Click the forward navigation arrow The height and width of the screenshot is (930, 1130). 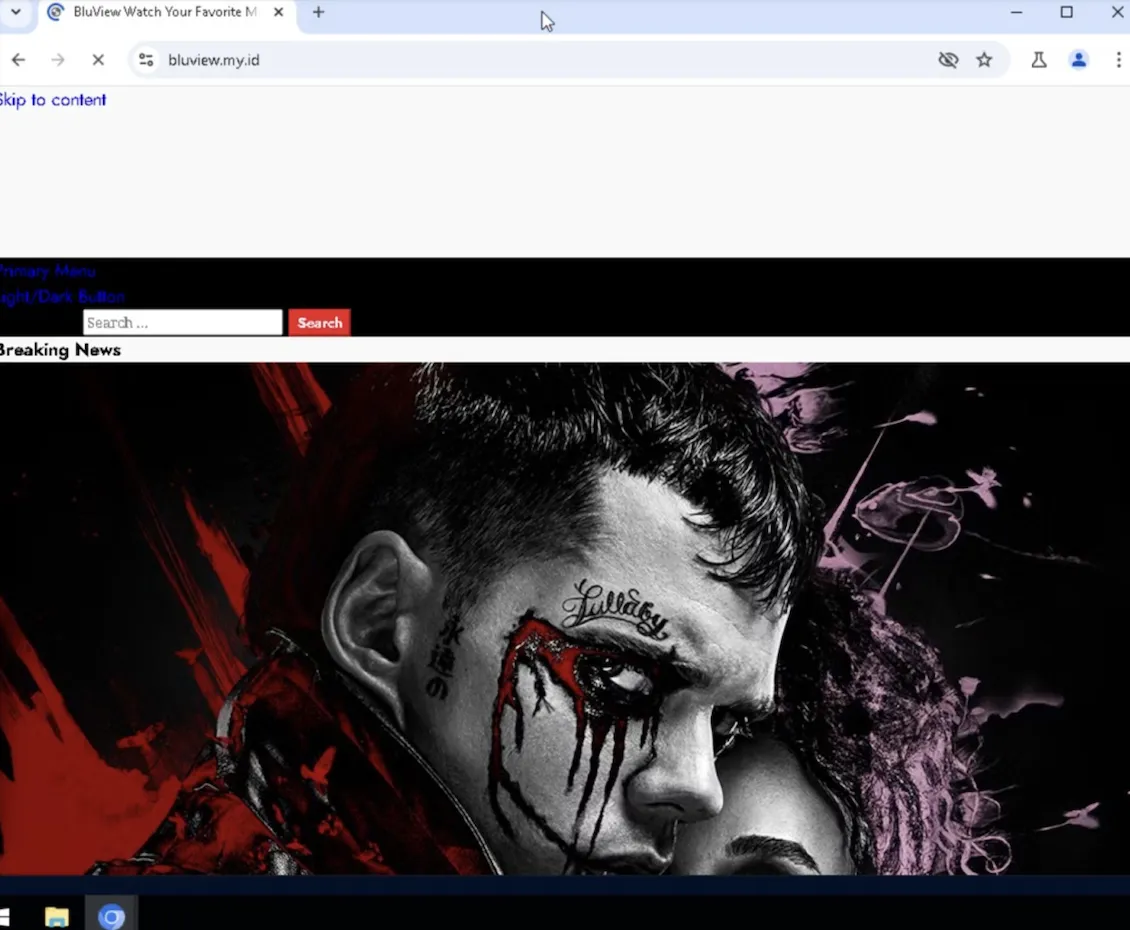click(58, 60)
